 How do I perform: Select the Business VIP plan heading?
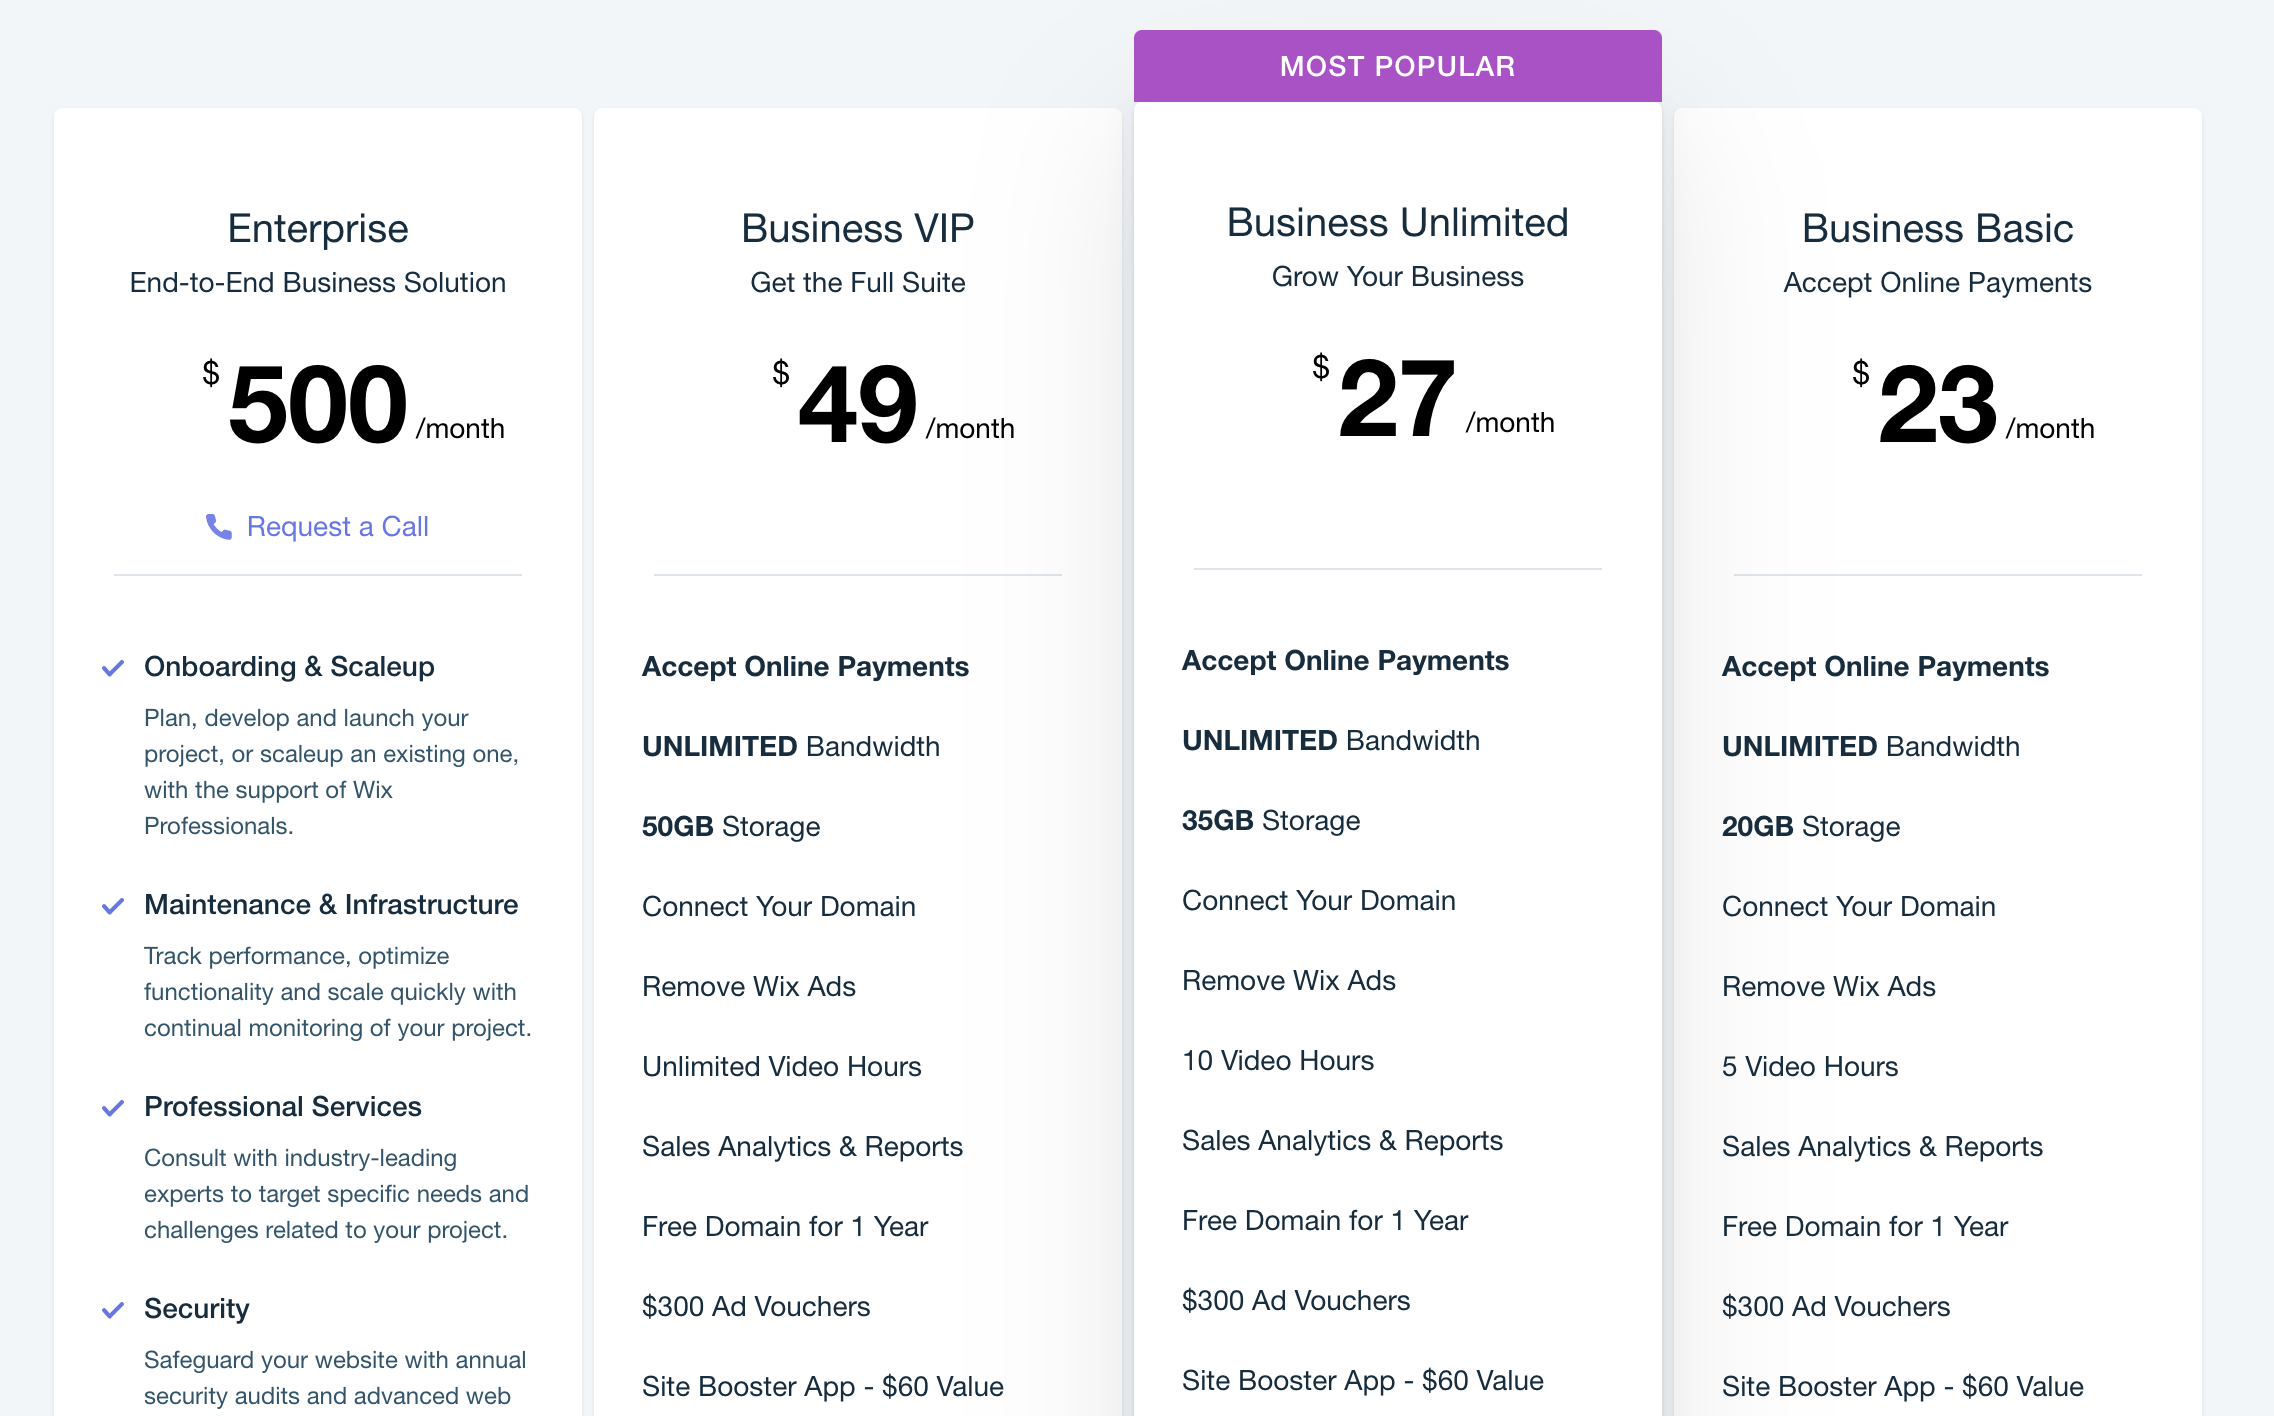click(858, 229)
